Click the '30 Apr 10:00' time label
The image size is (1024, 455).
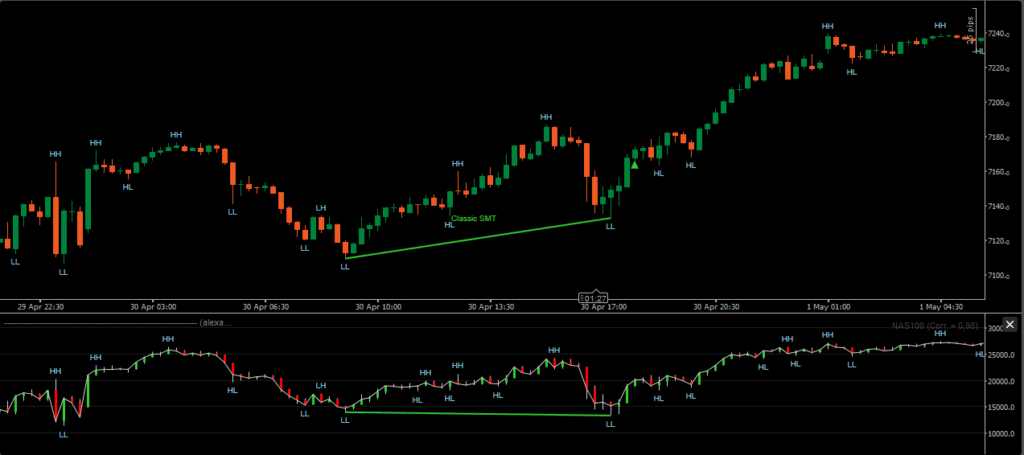pos(379,306)
